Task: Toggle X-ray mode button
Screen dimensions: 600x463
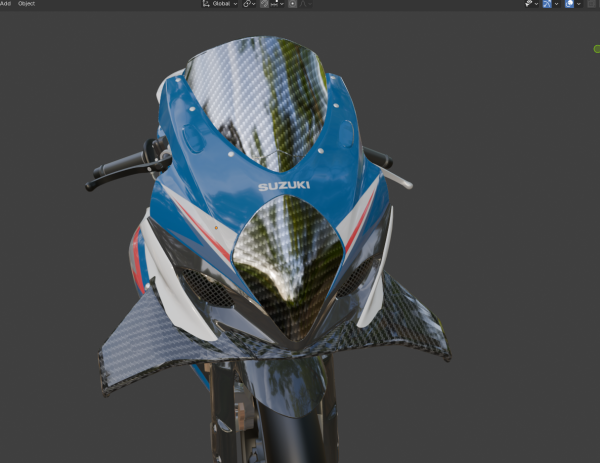Action: point(592,4)
